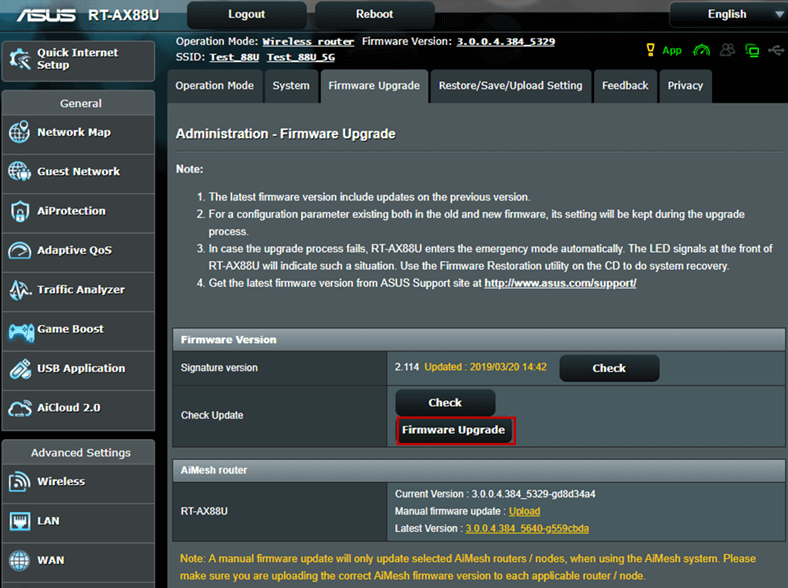Click the Adaptive QoS gauge icon

pyautogui.click(x=20, y=250)
